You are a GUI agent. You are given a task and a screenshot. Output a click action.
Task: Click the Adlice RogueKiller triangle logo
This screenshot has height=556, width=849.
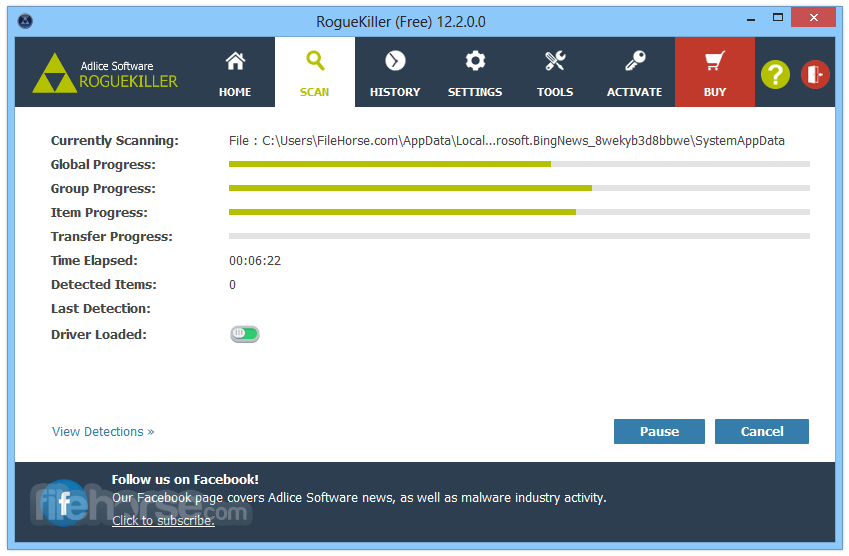click(54, 73)
